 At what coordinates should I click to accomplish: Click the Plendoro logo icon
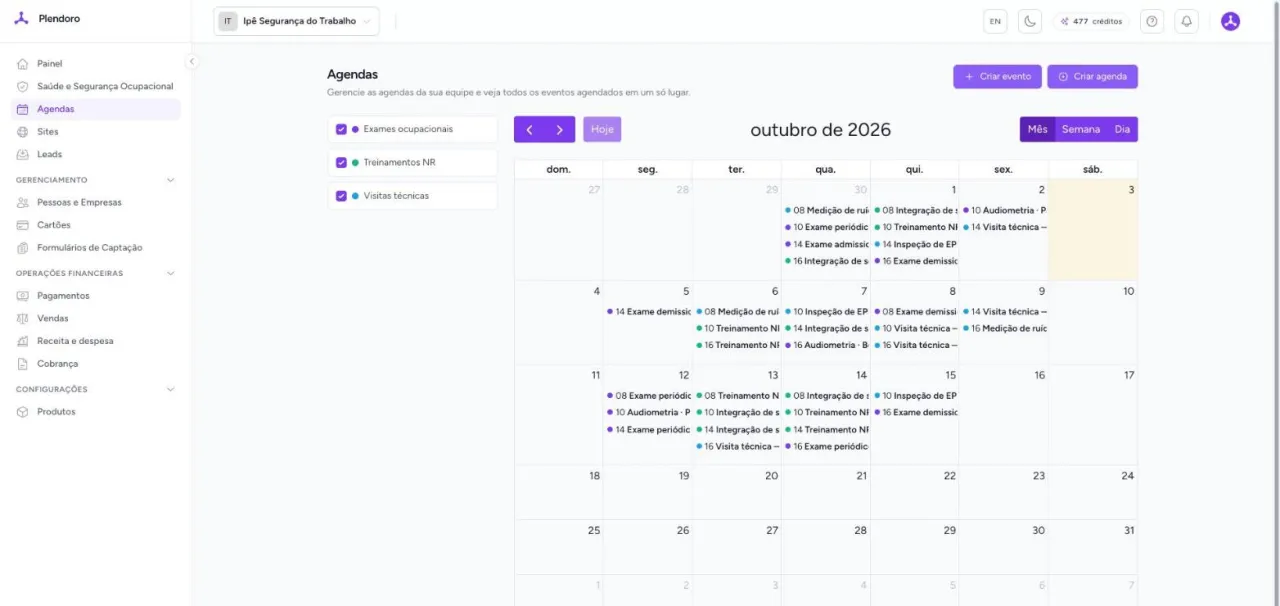22,19
